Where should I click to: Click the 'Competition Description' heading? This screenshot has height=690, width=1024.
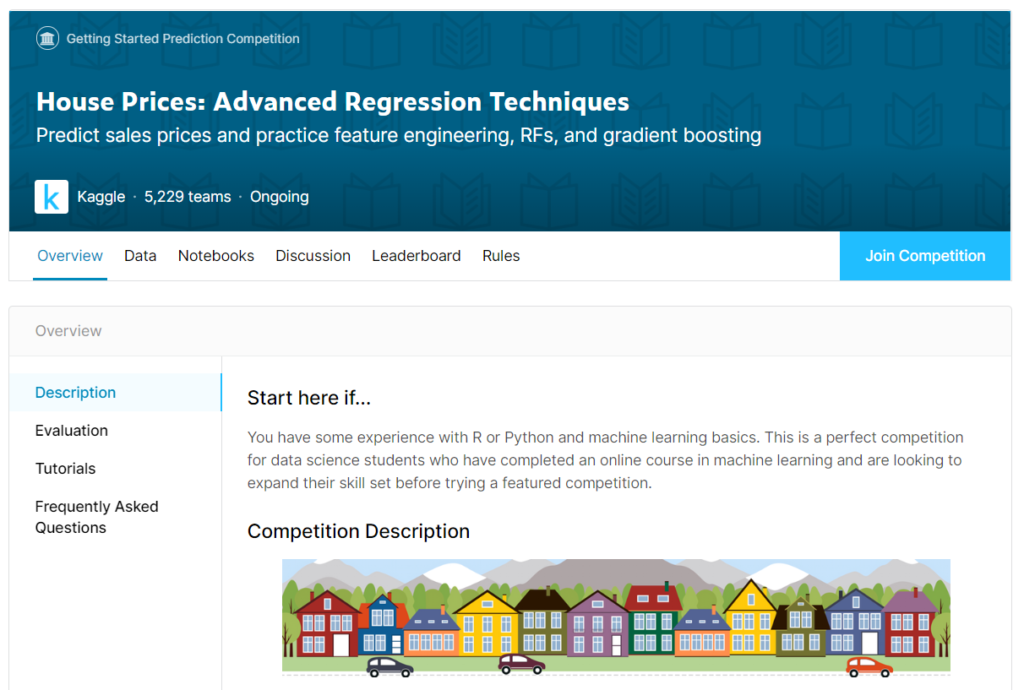359,531
